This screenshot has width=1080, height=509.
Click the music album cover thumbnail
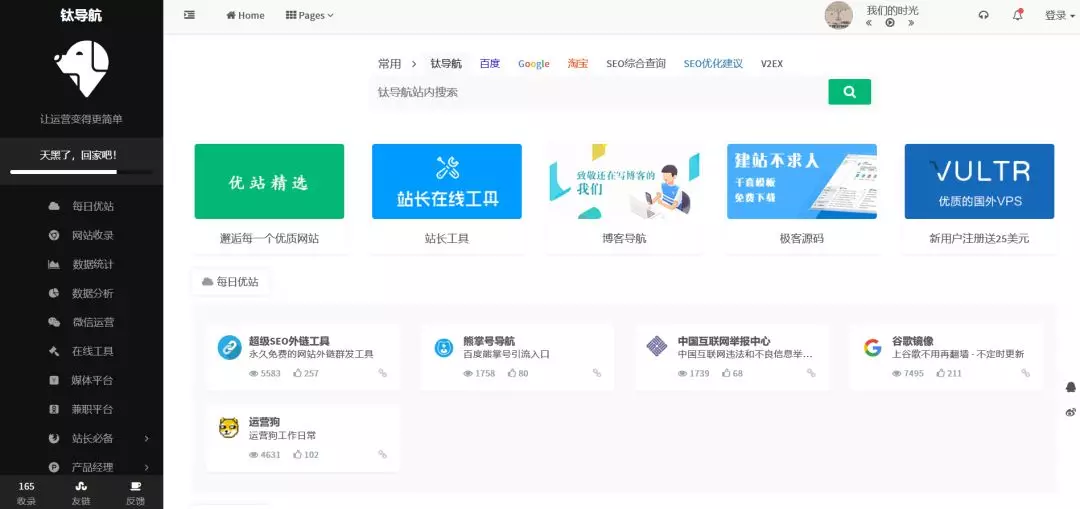(x=839, y=16)
